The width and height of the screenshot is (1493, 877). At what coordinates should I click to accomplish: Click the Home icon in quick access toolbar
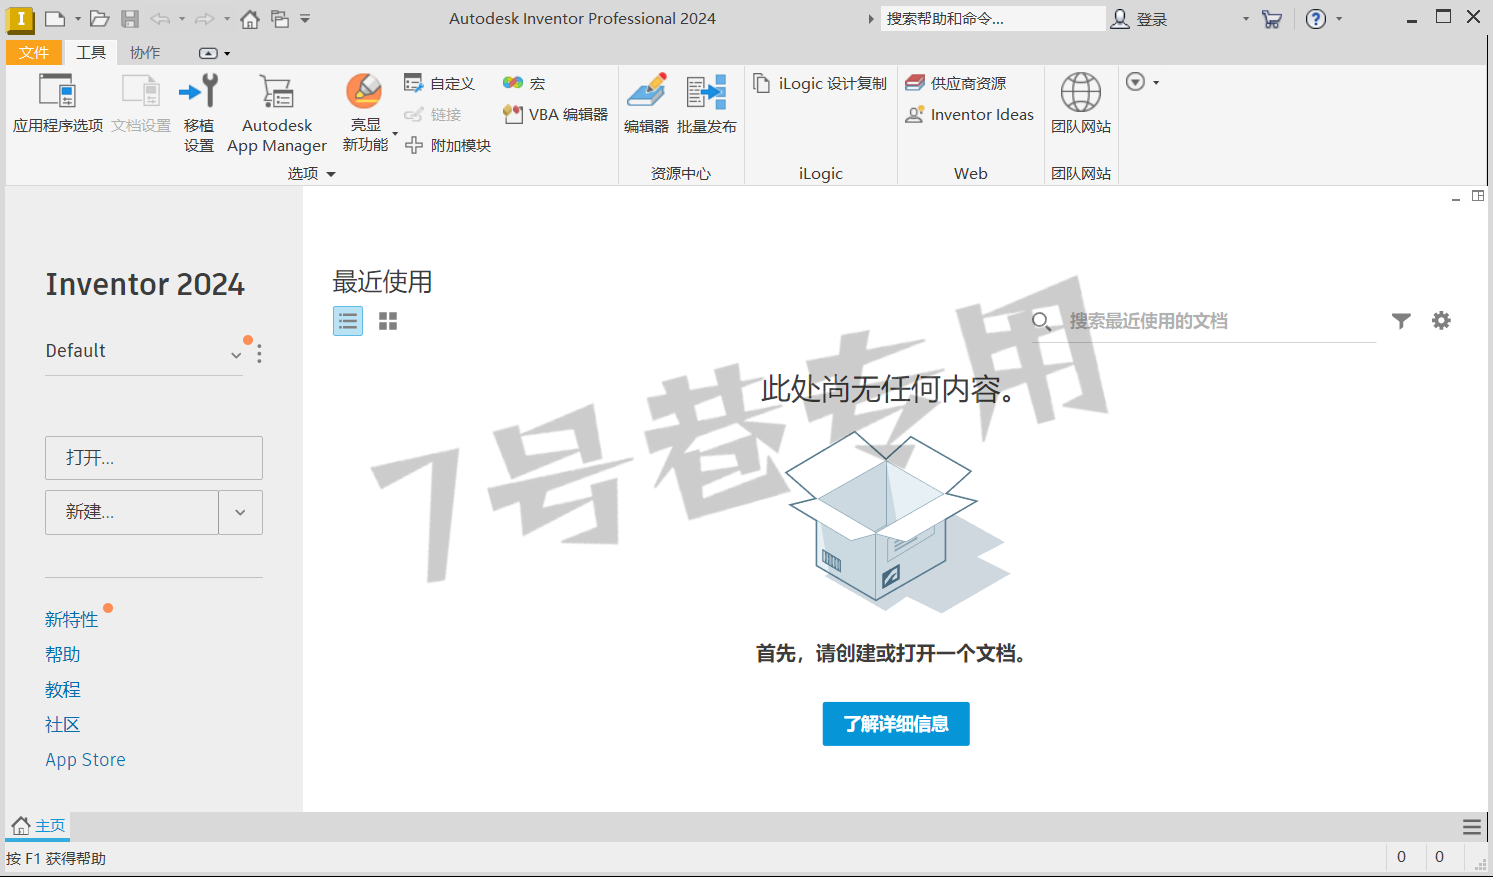pos(250,18)
